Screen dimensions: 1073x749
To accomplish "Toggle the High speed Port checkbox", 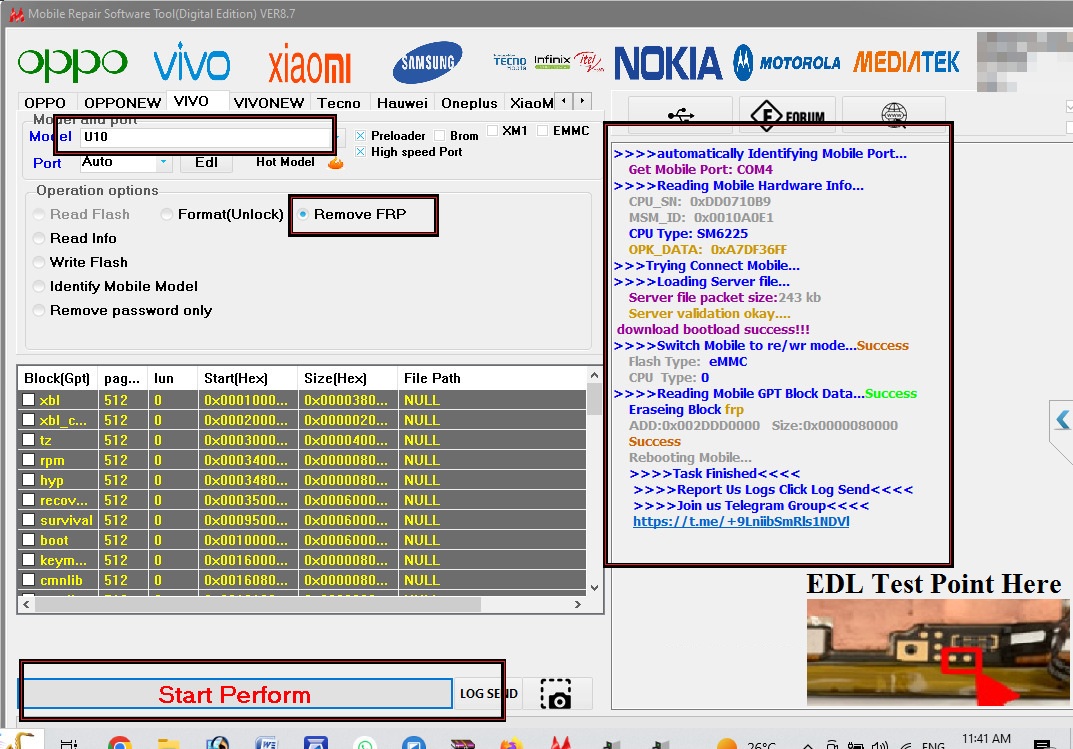I will (x=361, y=152).
